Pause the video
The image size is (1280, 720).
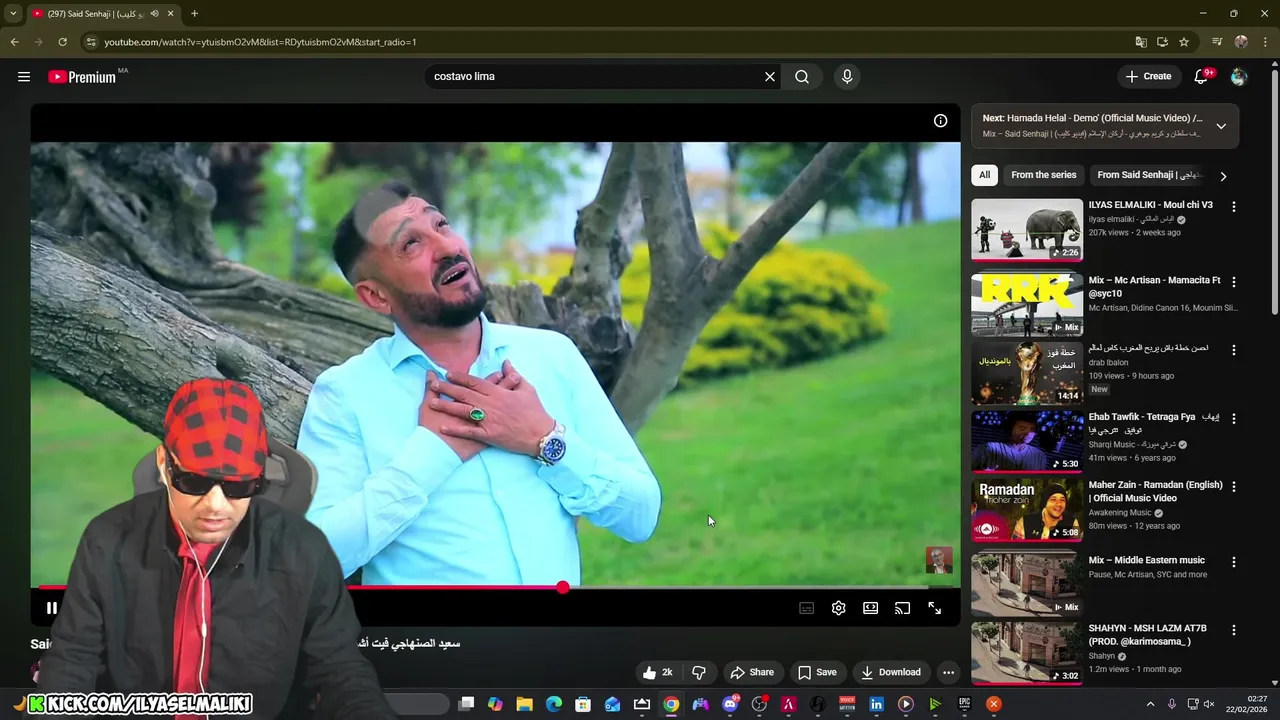51,607
